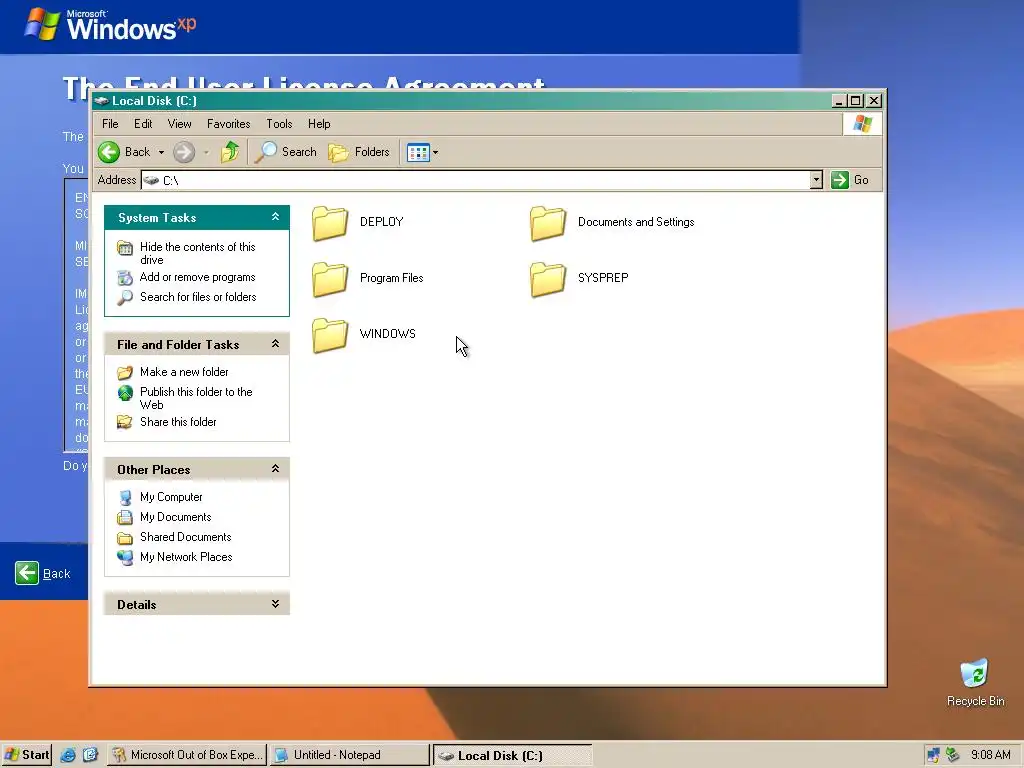Expand the Address bar dropdown
Screen dimensions: 1024x768
pos(816,180)
